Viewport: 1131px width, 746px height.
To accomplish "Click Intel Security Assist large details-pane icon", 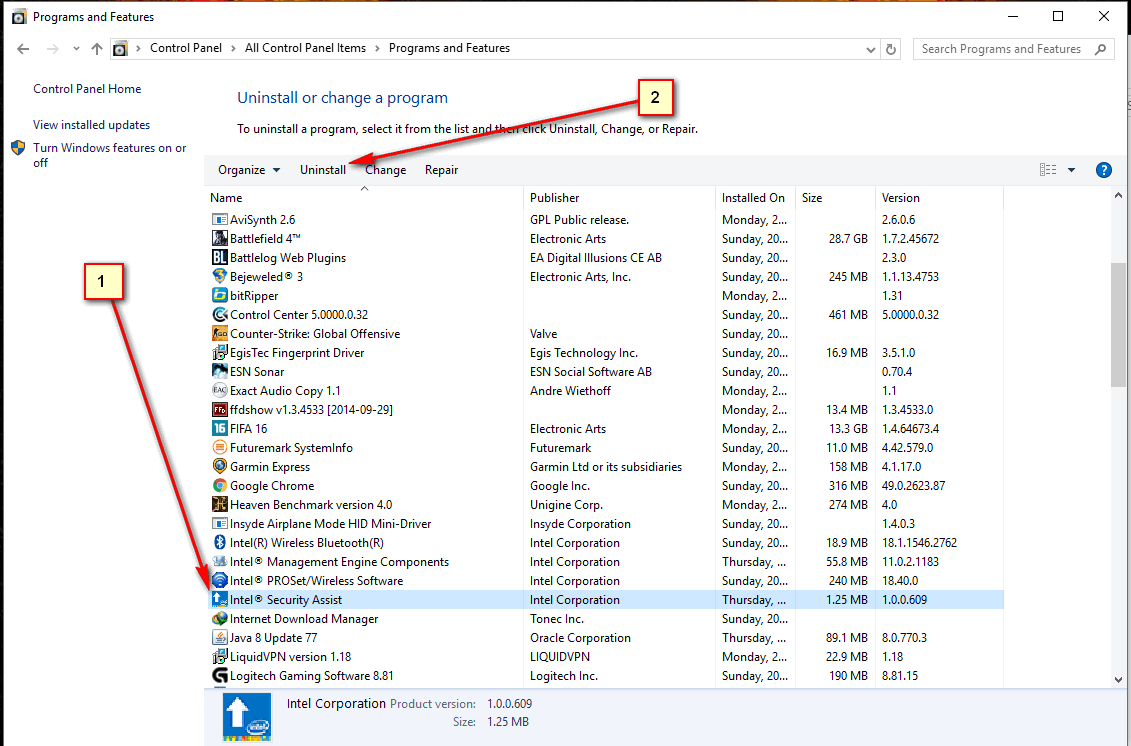I will coord(247,716).
